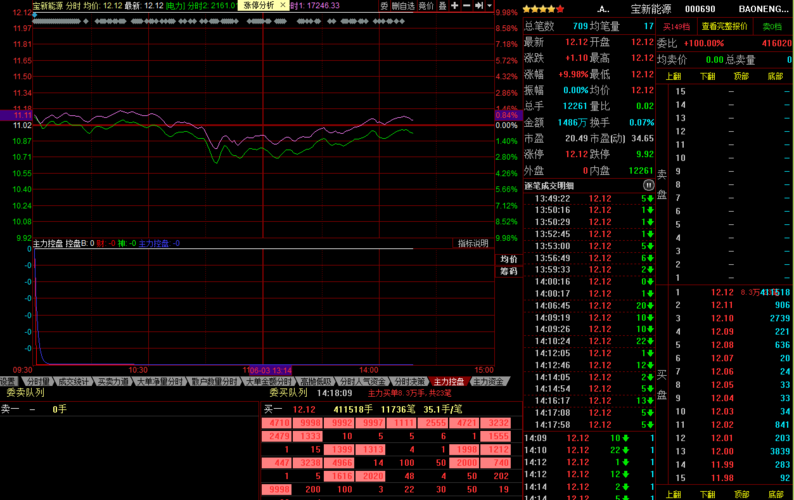The image size is (794, 500).
Task: Click buy level 1 price 12.12
Action: click(x=722, y=292)
